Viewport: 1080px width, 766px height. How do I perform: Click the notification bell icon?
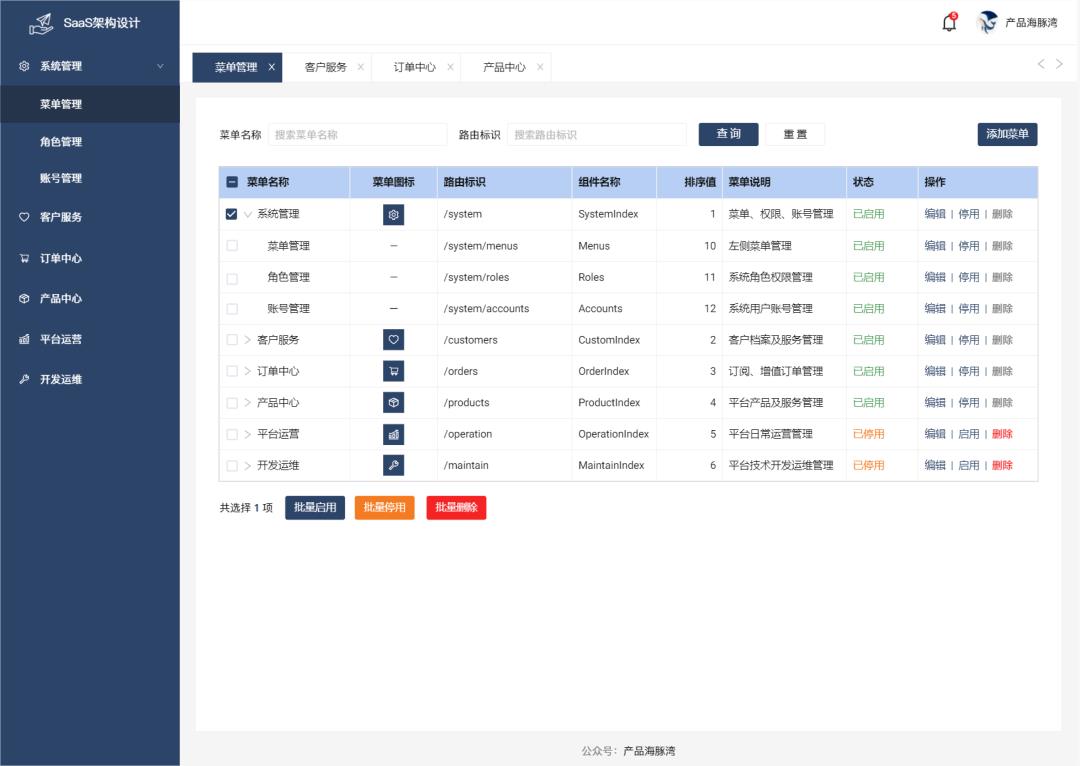click(949, 23)
